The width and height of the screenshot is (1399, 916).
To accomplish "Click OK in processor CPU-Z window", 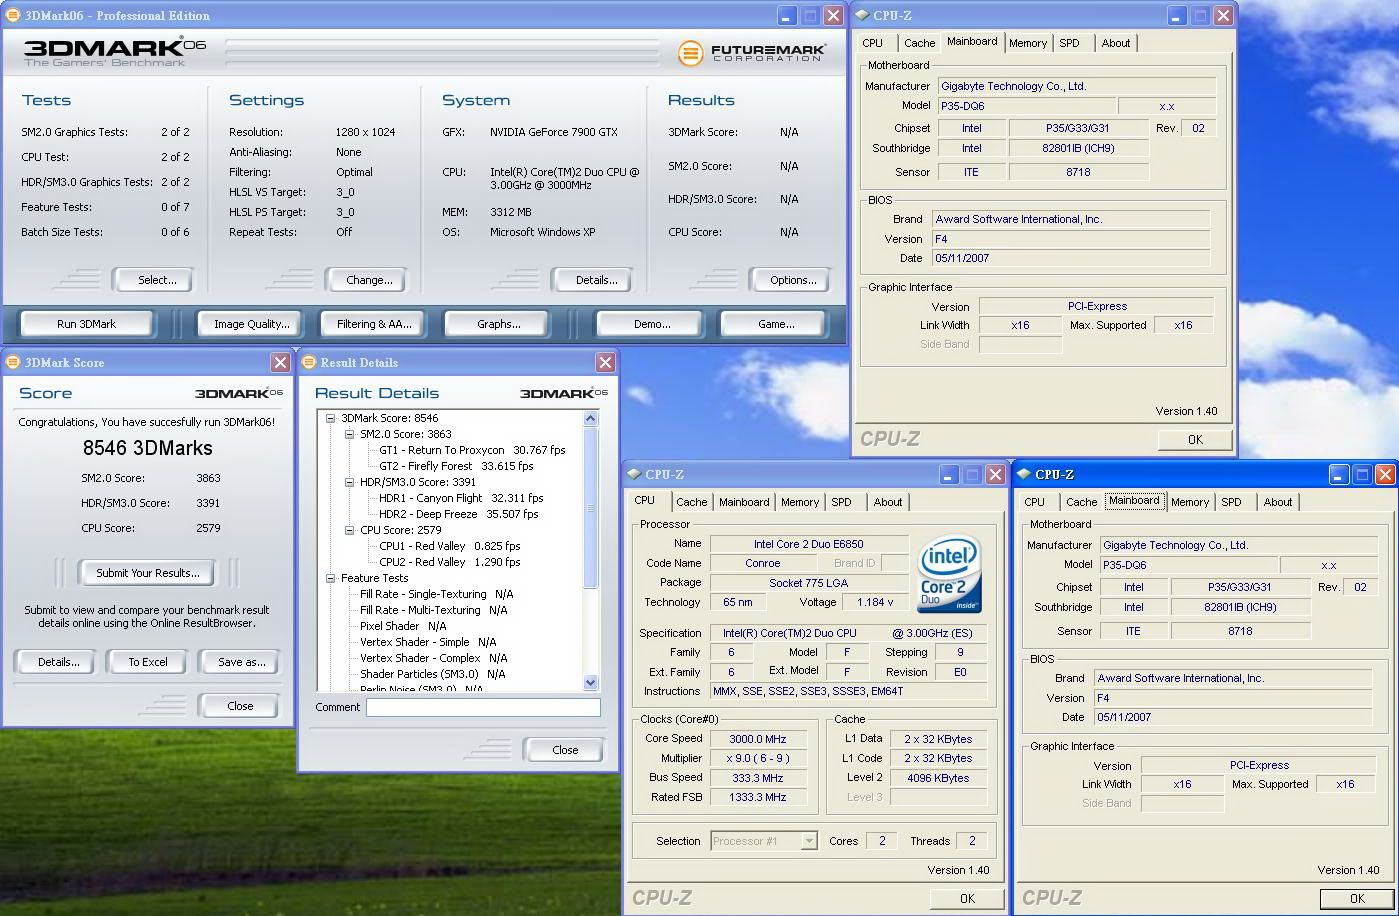I will tap(967, 899).
